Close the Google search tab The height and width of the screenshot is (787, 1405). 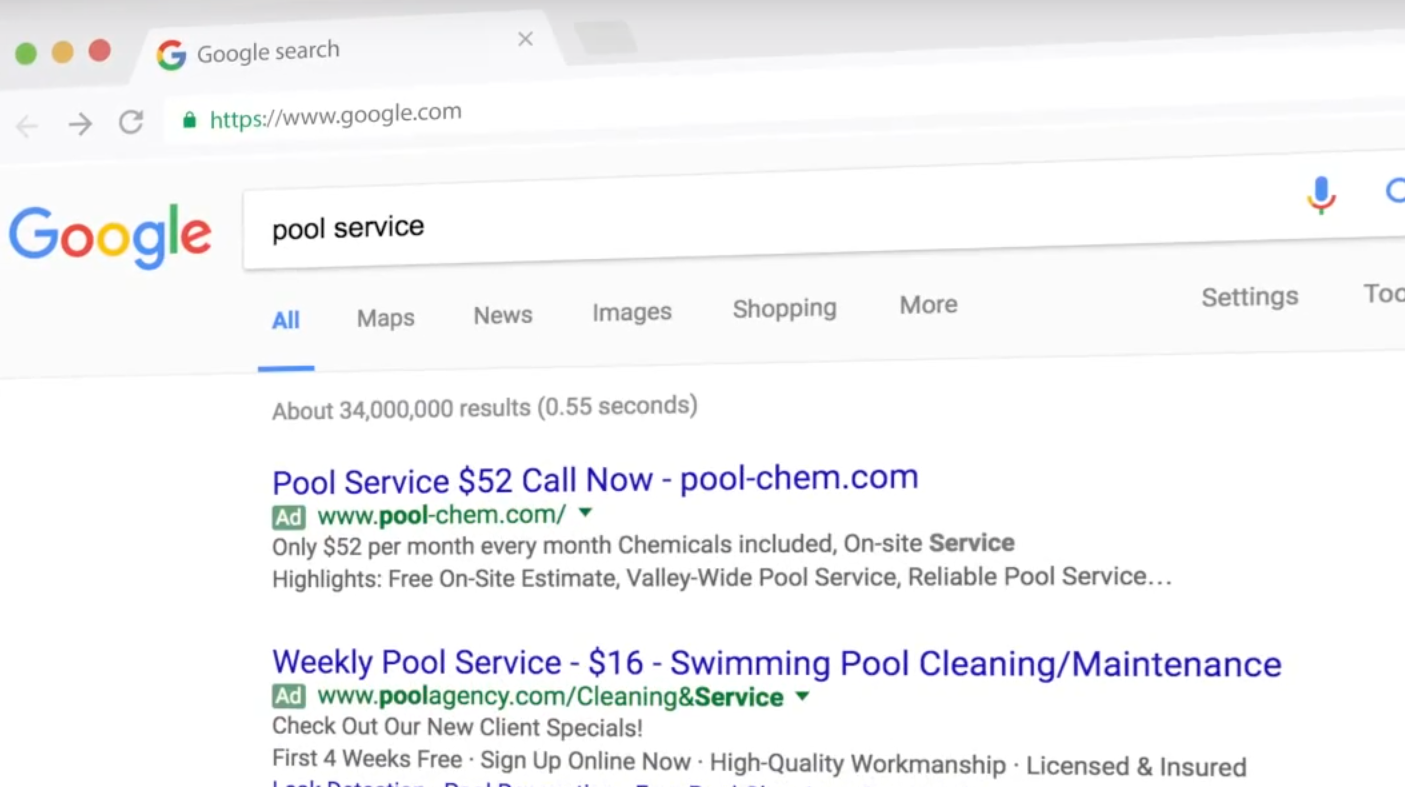click(525, 39)
